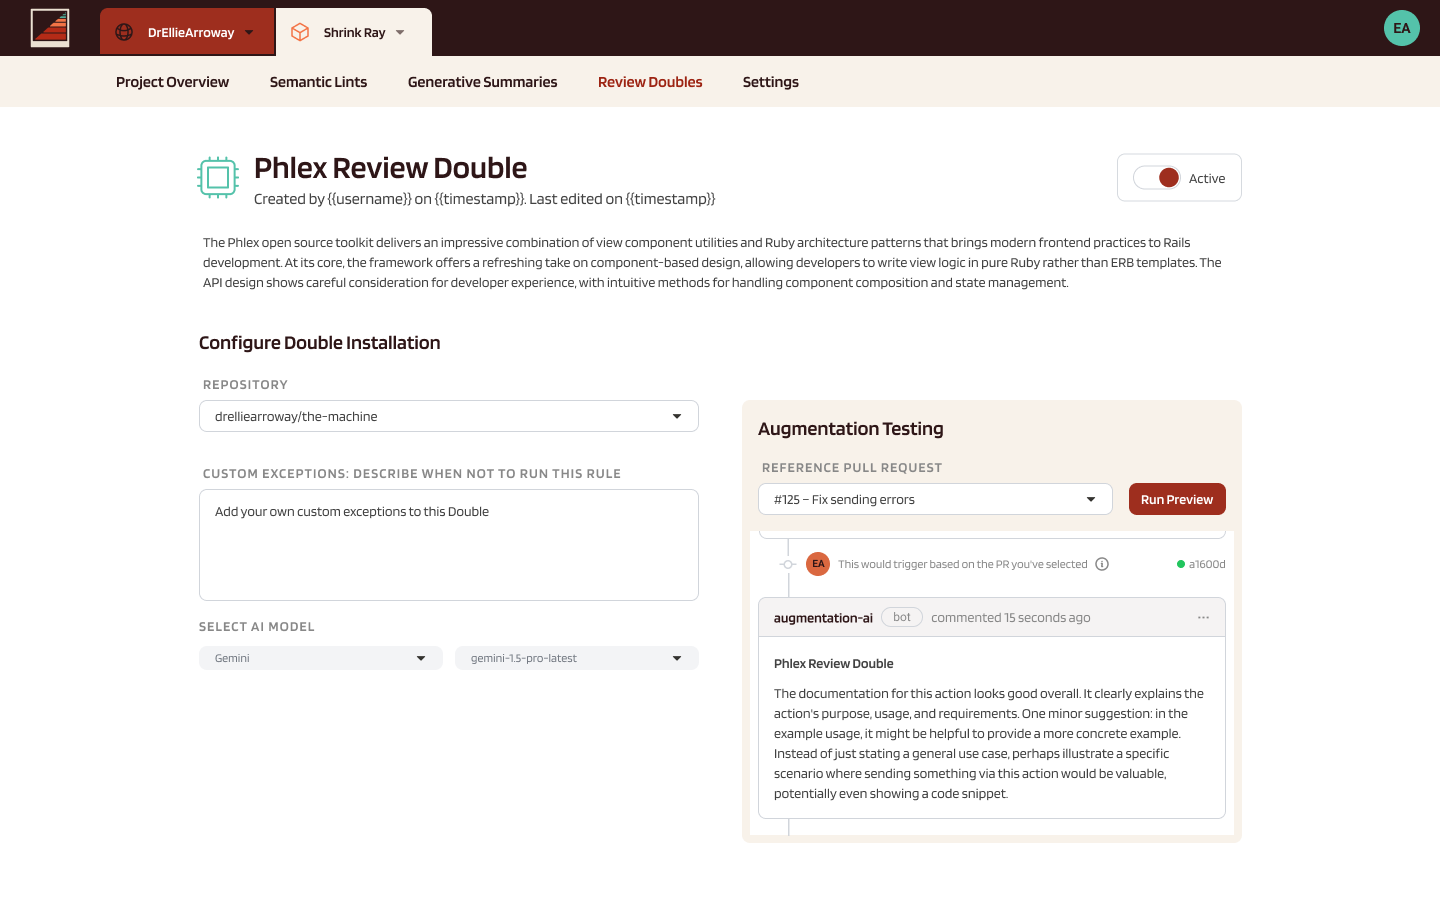Screen dimensions: 1440x900
Task: Click the small EA avatar in the timeline
Action: 818,564
